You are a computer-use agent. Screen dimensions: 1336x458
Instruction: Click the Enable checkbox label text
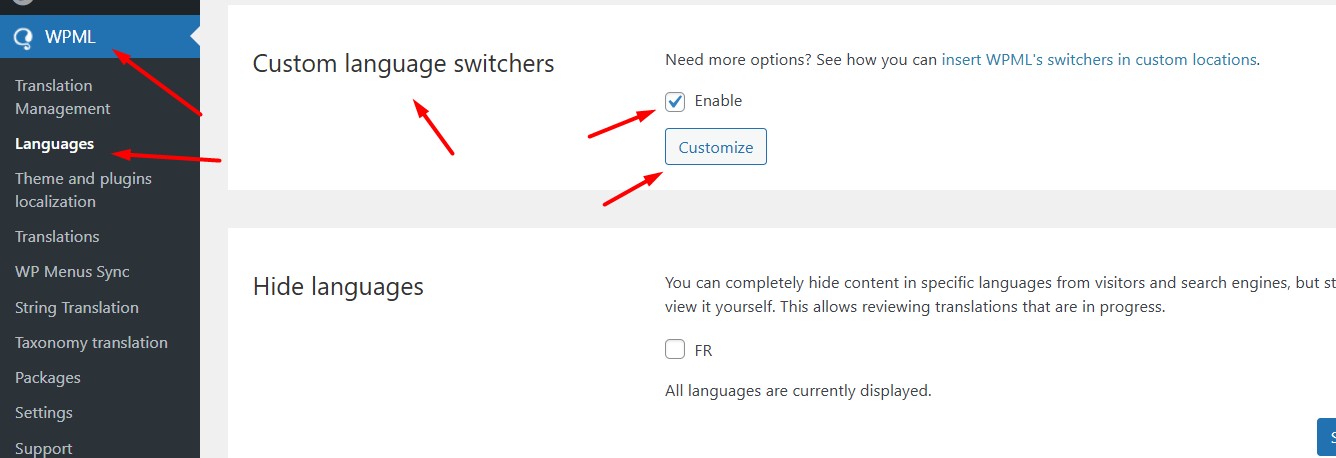(718, 101)
